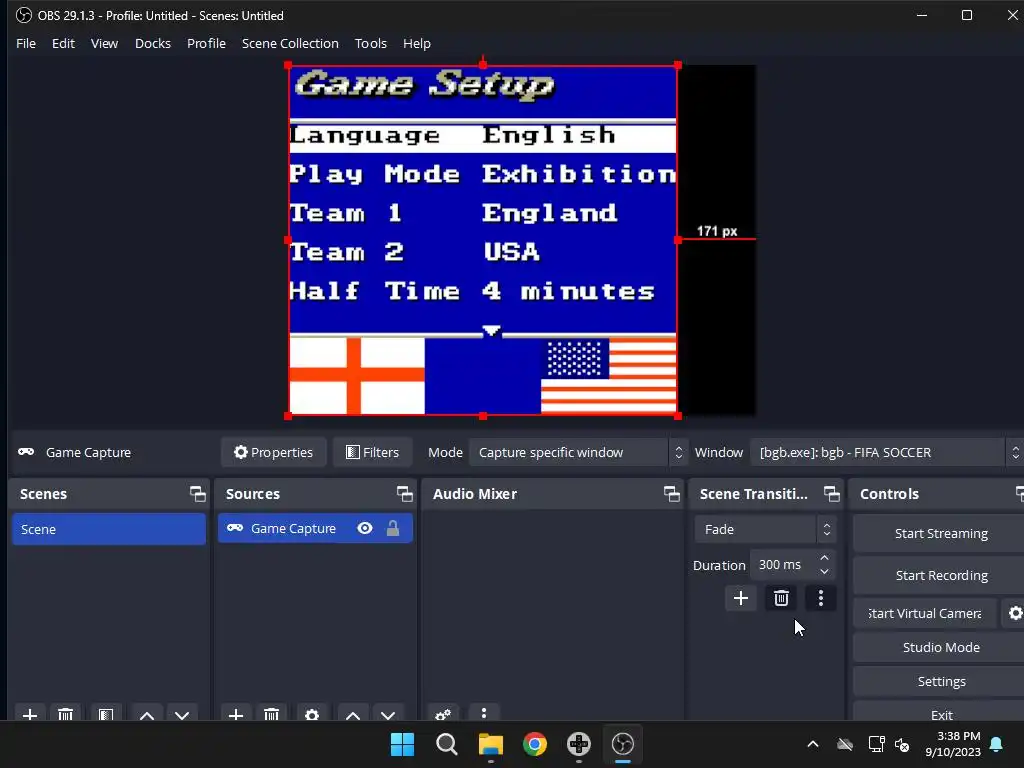Float the Scene Transitions dock popout icon
The image size is (1024, 768).
pyautogui.click(x=831, y=494)
